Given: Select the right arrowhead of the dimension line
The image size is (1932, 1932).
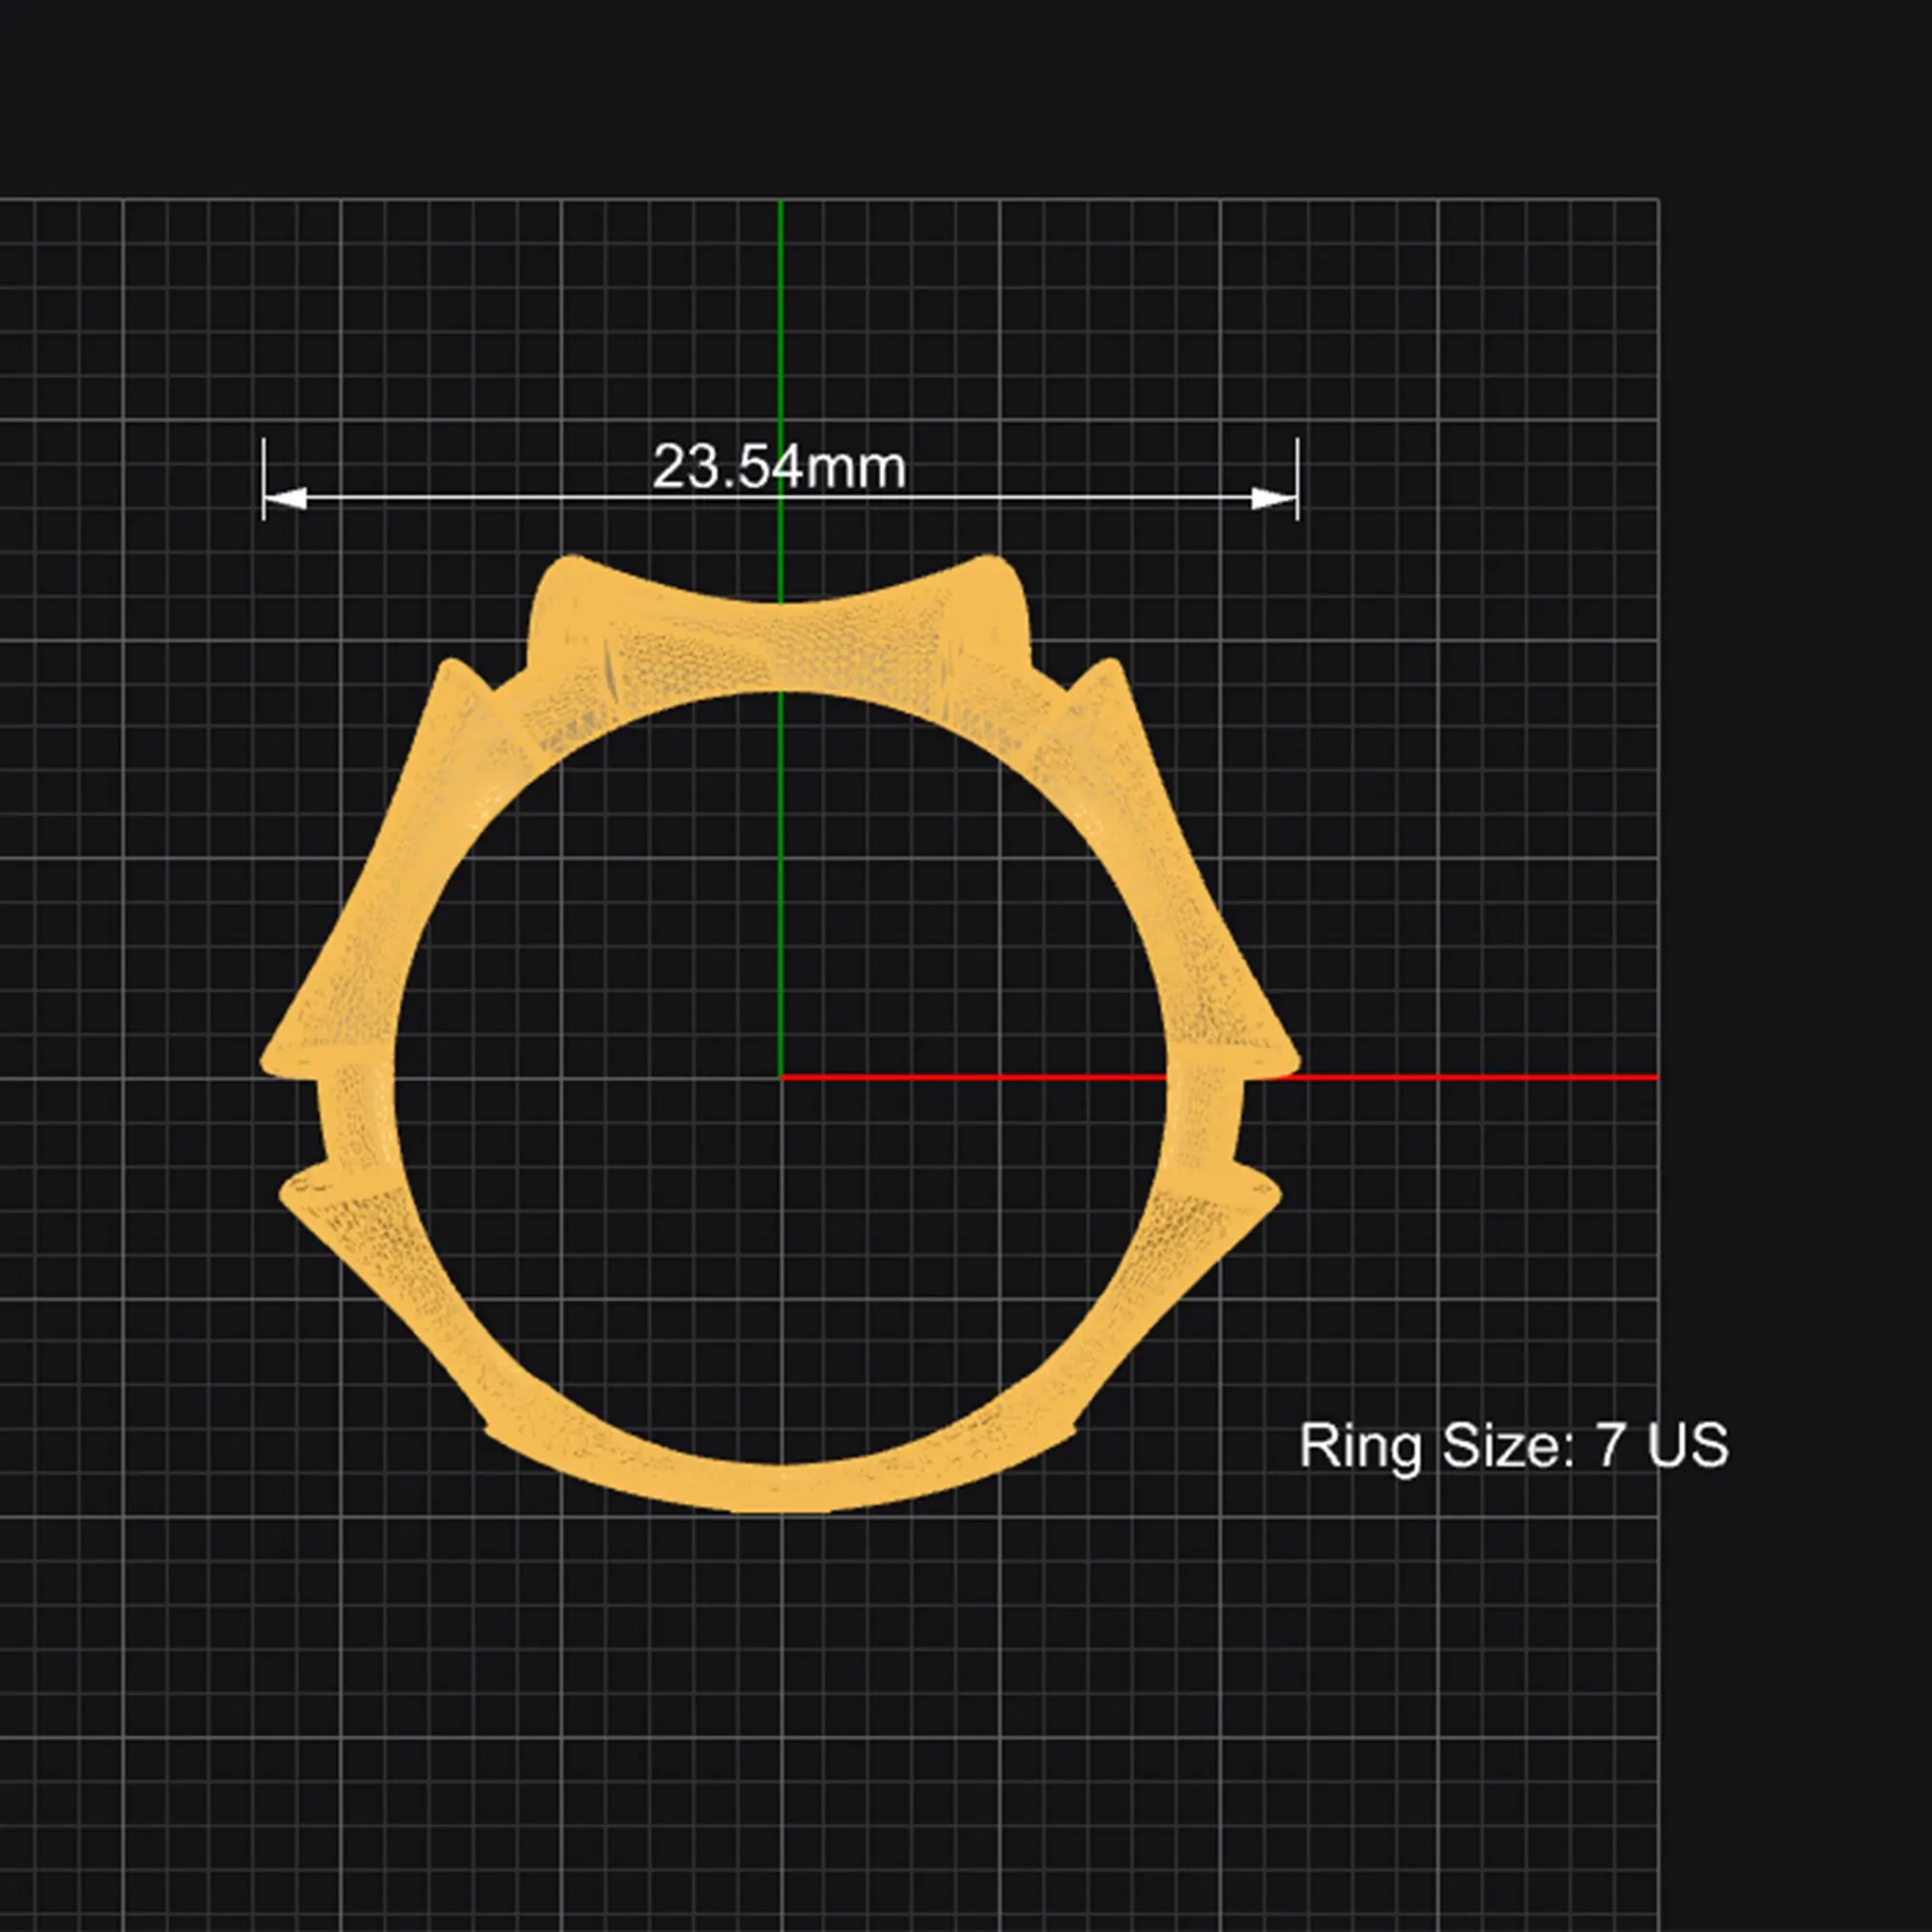Looking at the screenshot, I should 1275,497.
